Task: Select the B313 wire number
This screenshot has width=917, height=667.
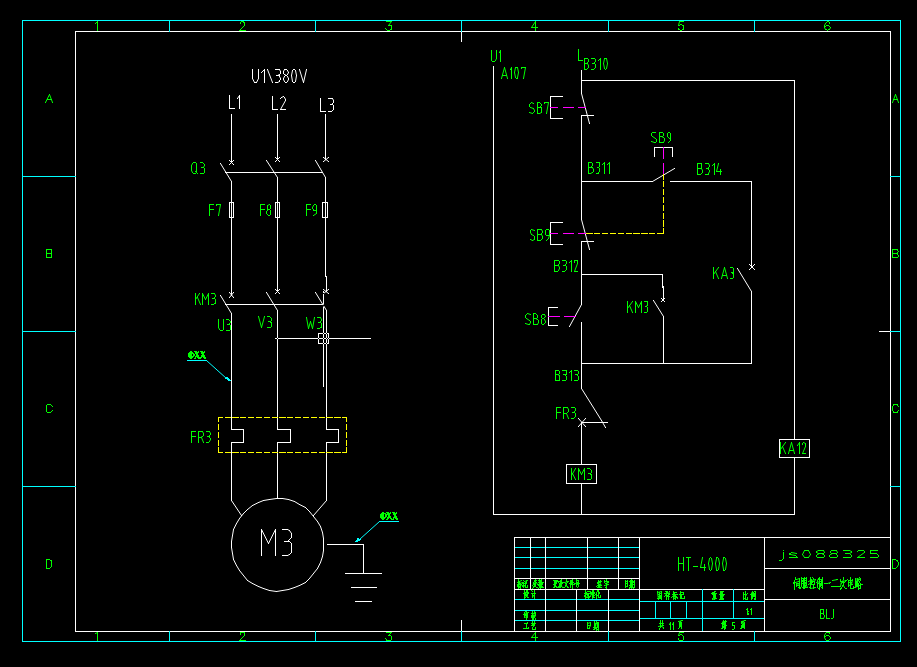Action: point(567,375)
